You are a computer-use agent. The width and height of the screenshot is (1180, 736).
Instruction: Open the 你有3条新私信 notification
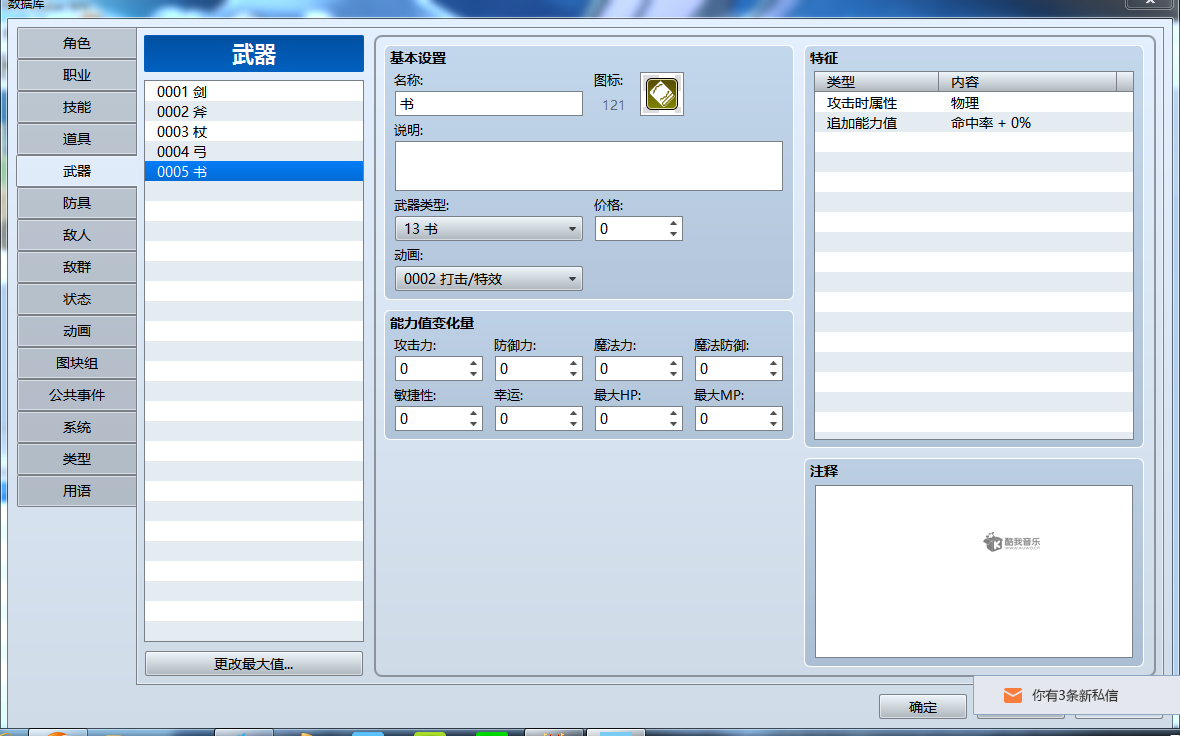[1075, 695]
